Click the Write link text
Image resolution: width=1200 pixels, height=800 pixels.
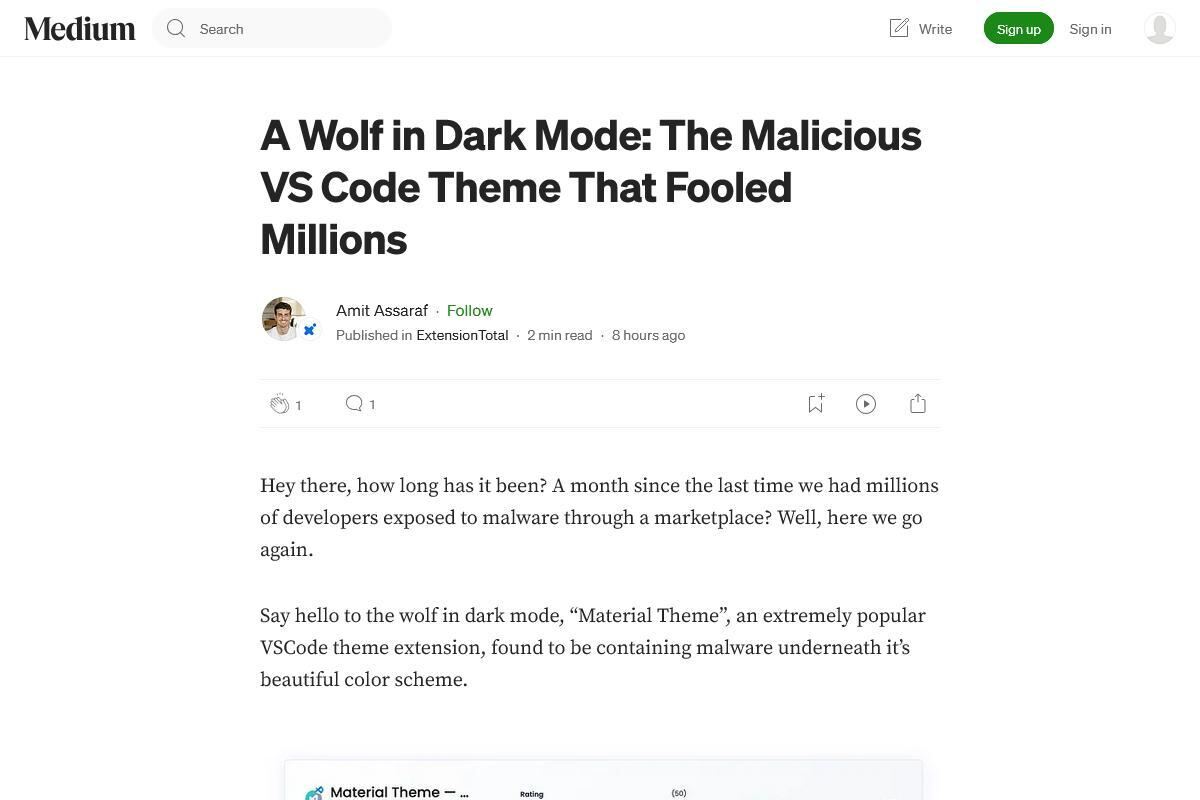[935, 29]
